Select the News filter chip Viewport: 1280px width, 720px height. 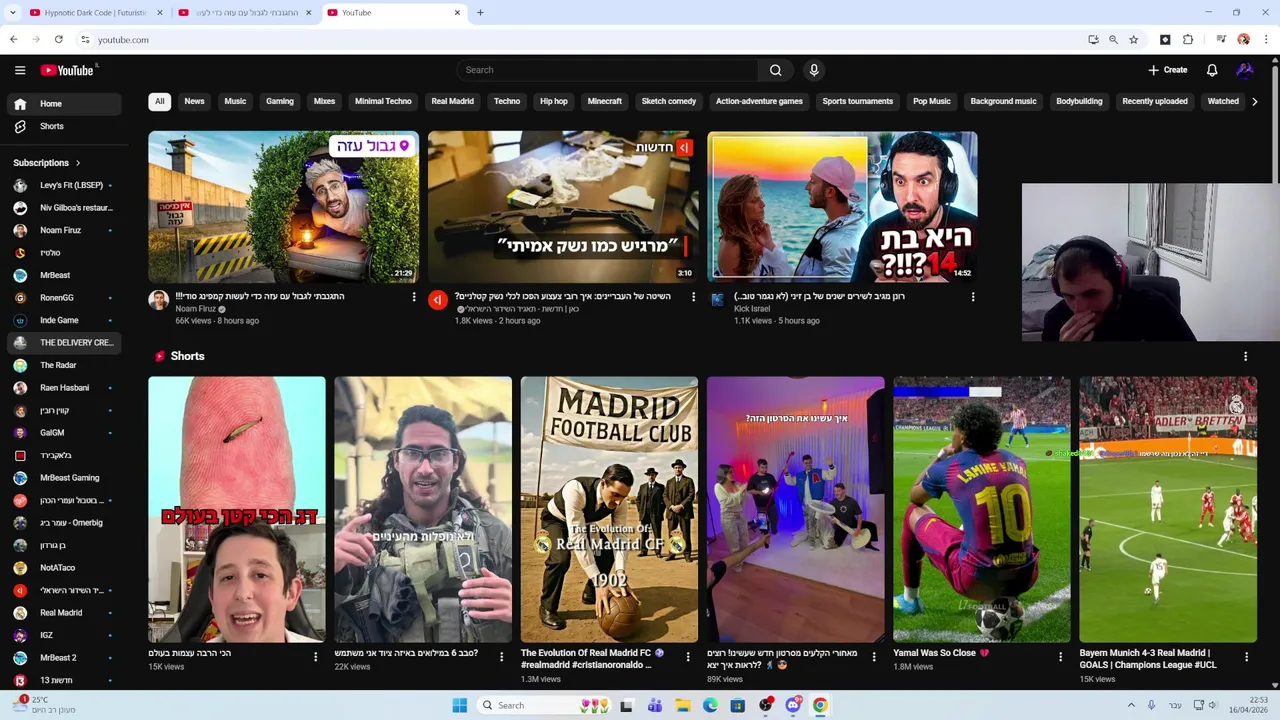[x=194, y=101]
